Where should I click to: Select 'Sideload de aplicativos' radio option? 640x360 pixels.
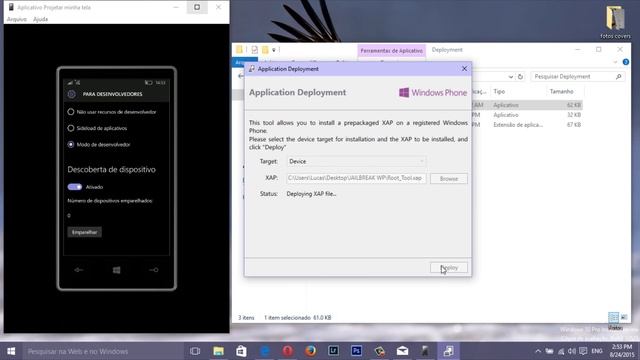tap(97, 128)
